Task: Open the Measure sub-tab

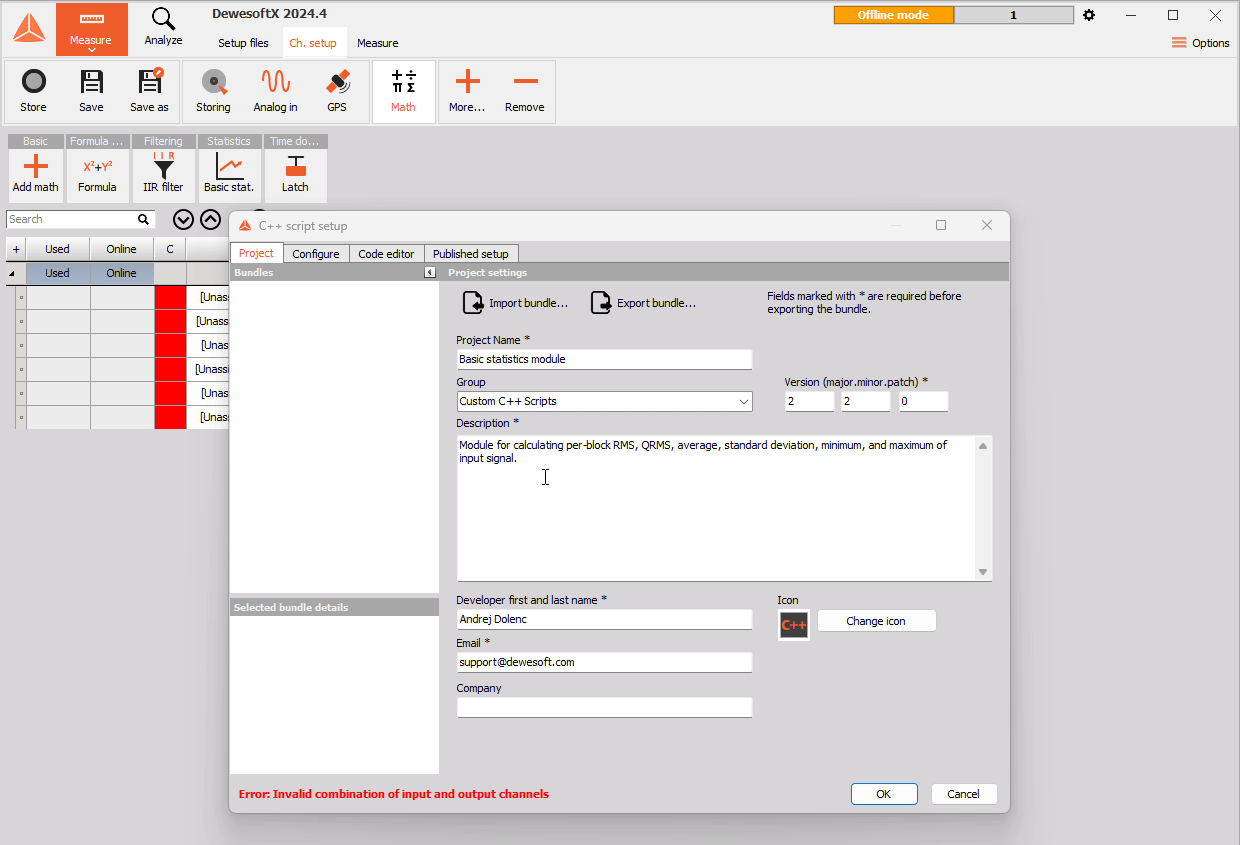Action: [378, 43]
